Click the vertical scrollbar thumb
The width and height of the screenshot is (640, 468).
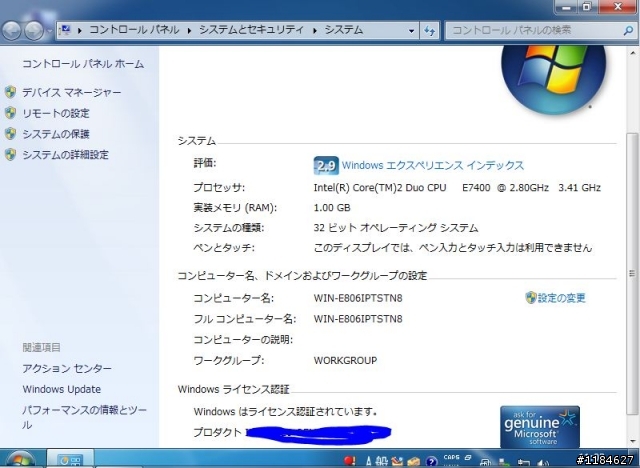(x=632, y=273)
